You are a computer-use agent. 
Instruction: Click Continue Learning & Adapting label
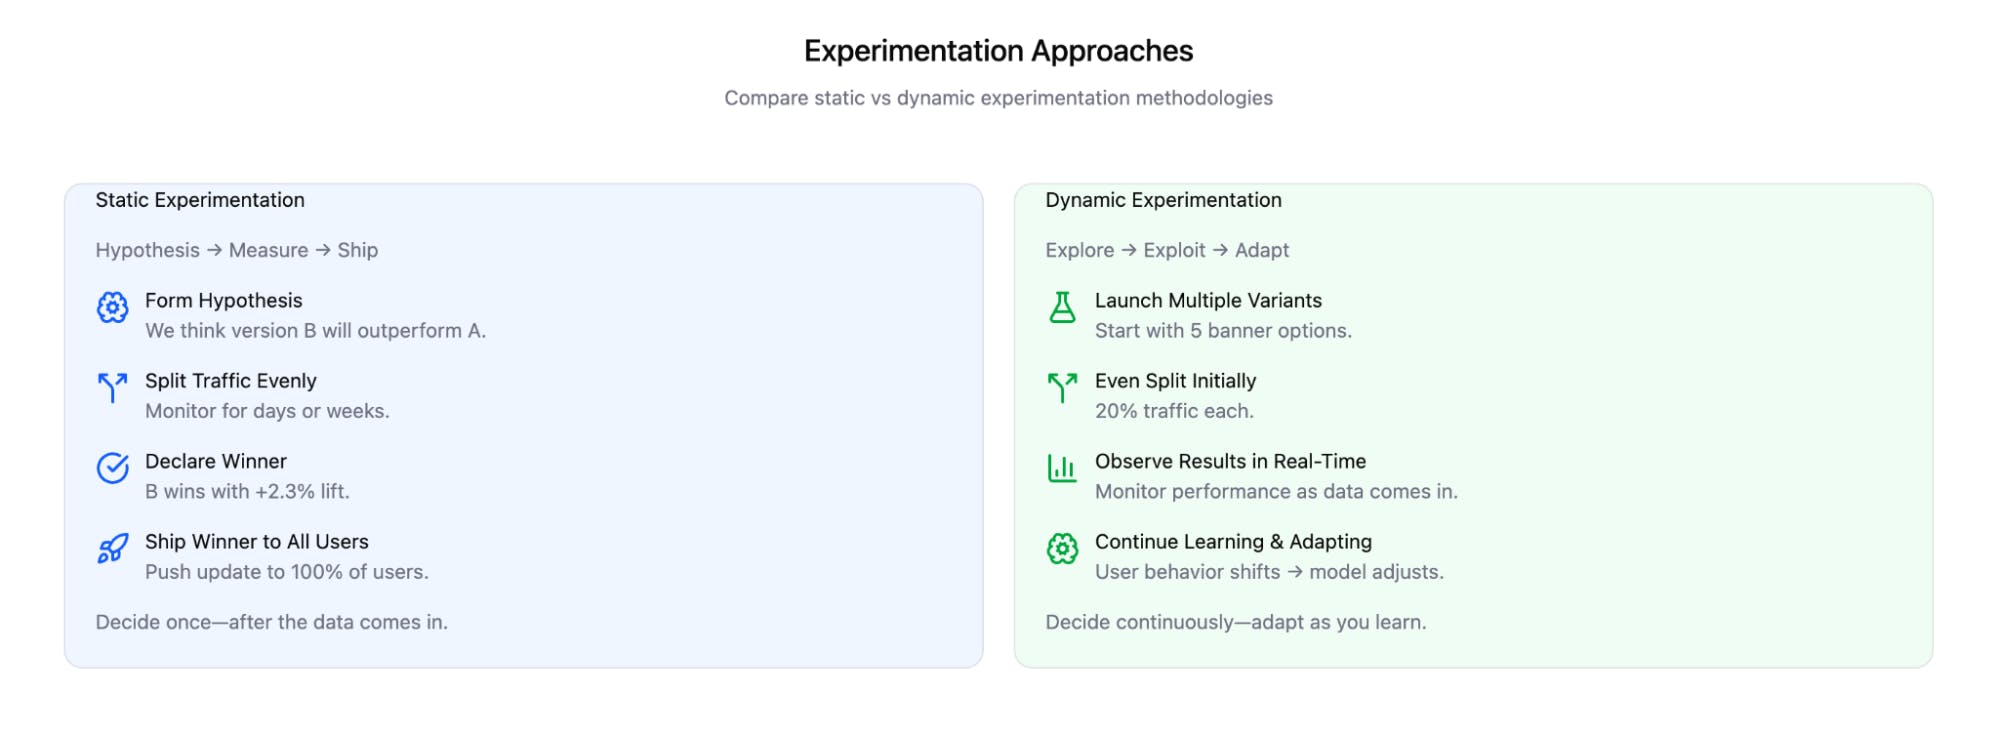[x=1233, y=542]
